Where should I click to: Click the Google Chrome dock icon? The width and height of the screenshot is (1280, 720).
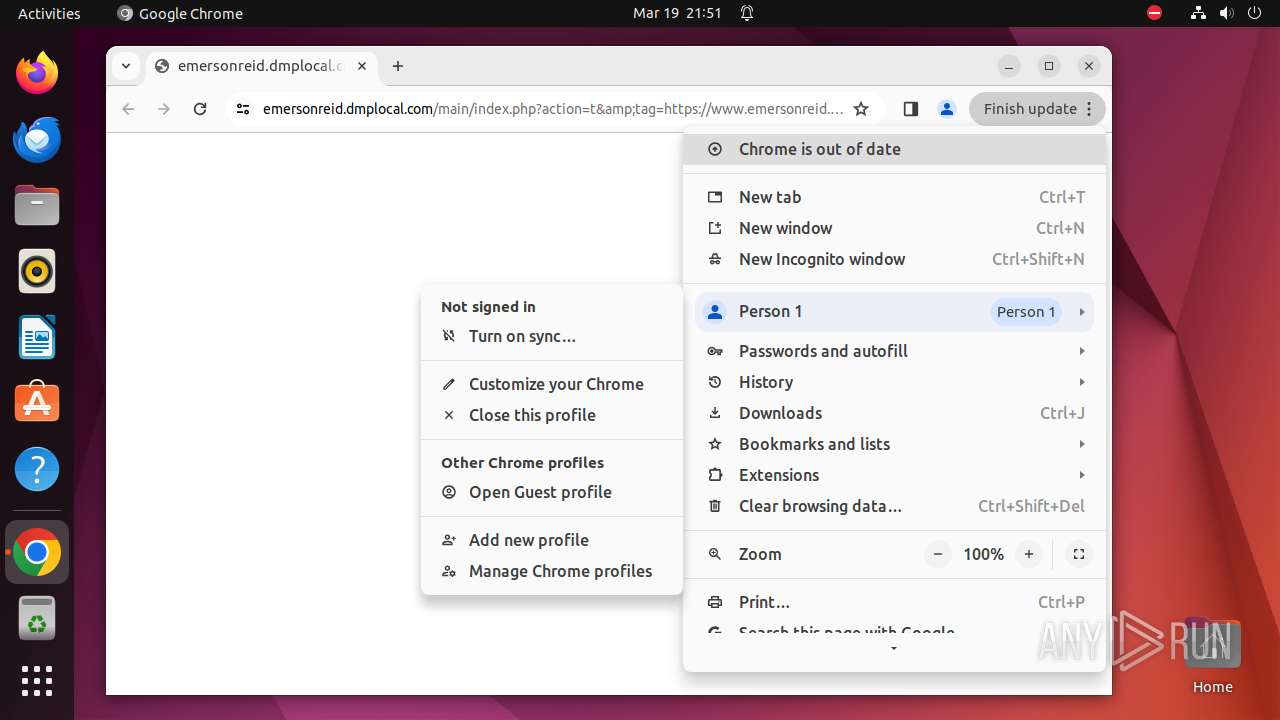tap(37, 552)
